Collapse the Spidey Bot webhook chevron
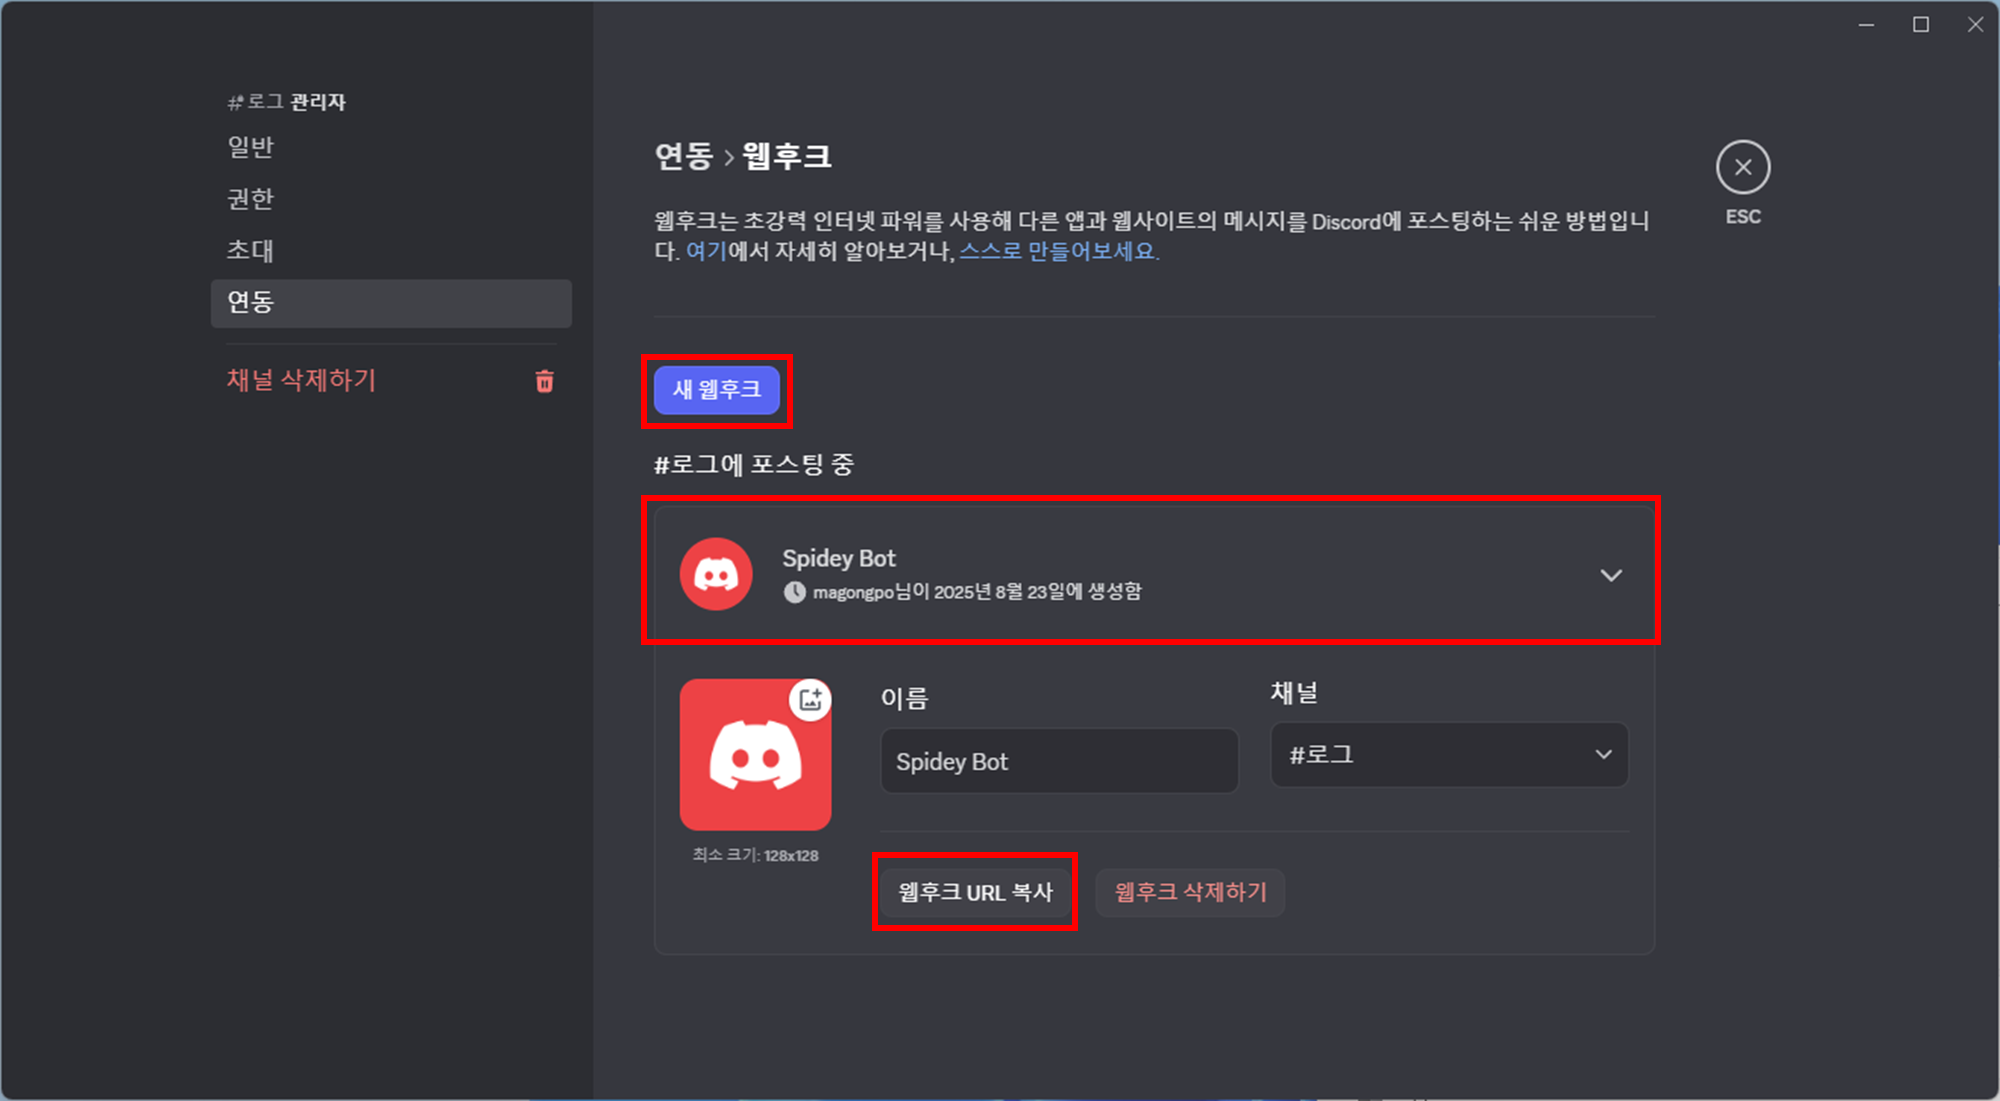Viewport: 2000px width, 1101px height. pos(1611,575)
